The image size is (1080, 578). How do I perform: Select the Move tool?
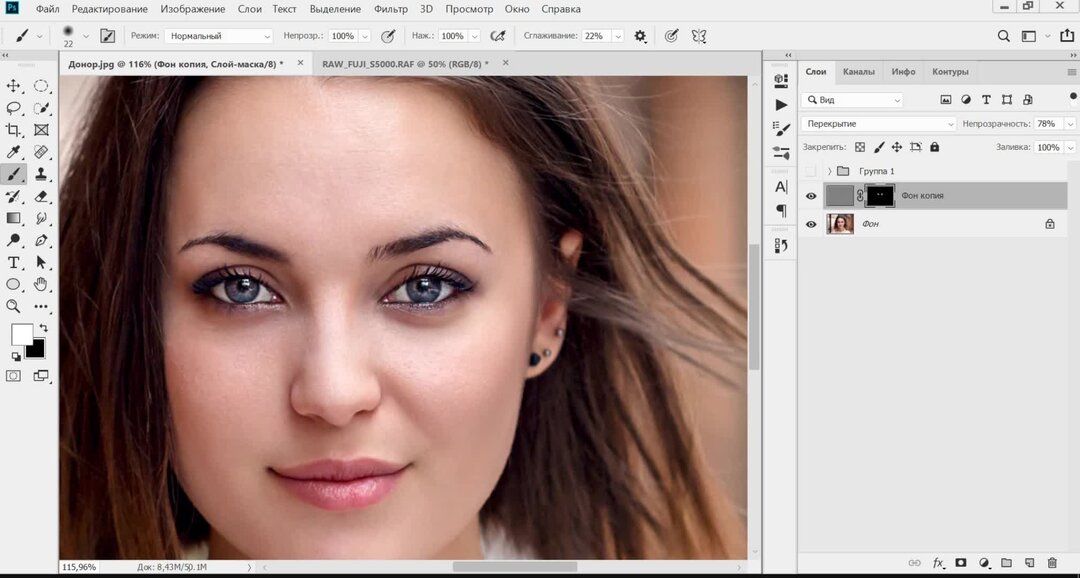[x=13, y=86]
